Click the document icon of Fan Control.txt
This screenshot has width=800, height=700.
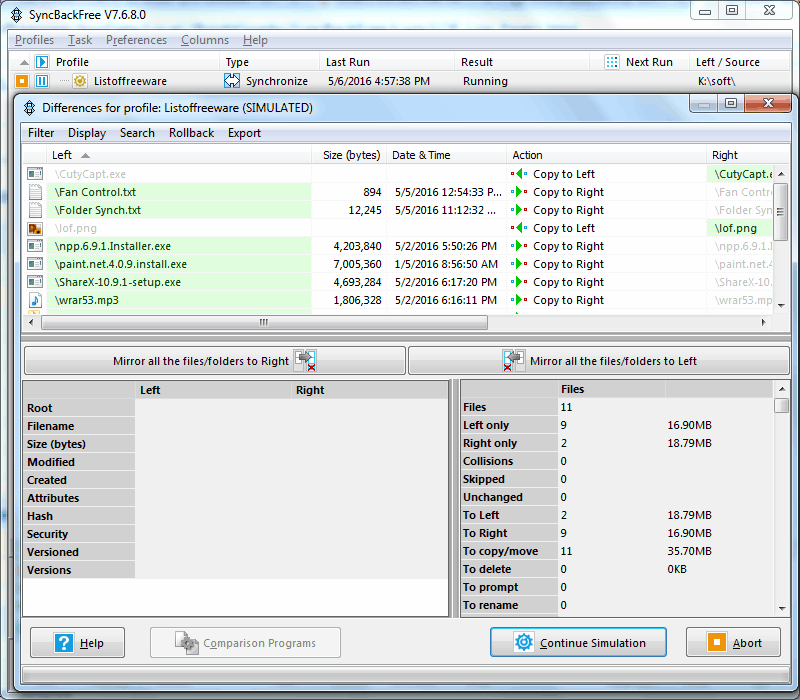(35, 192)
